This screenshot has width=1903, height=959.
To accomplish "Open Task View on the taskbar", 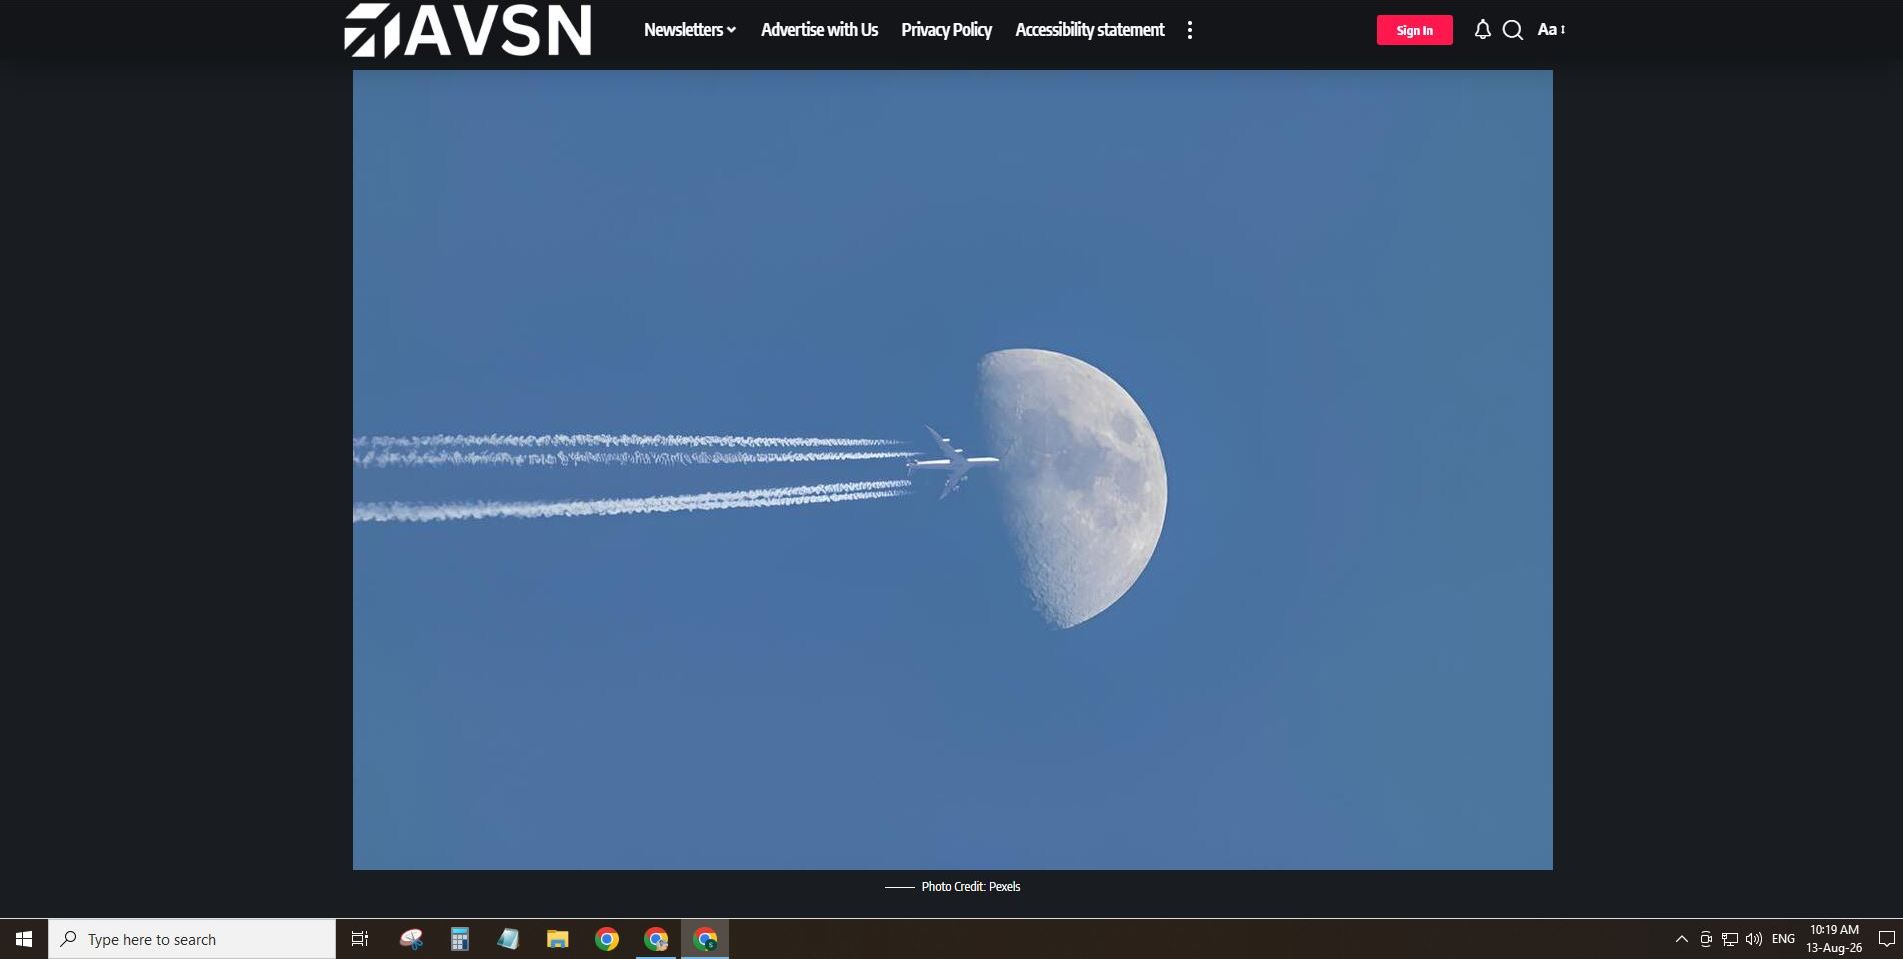I will pos(360,939).
